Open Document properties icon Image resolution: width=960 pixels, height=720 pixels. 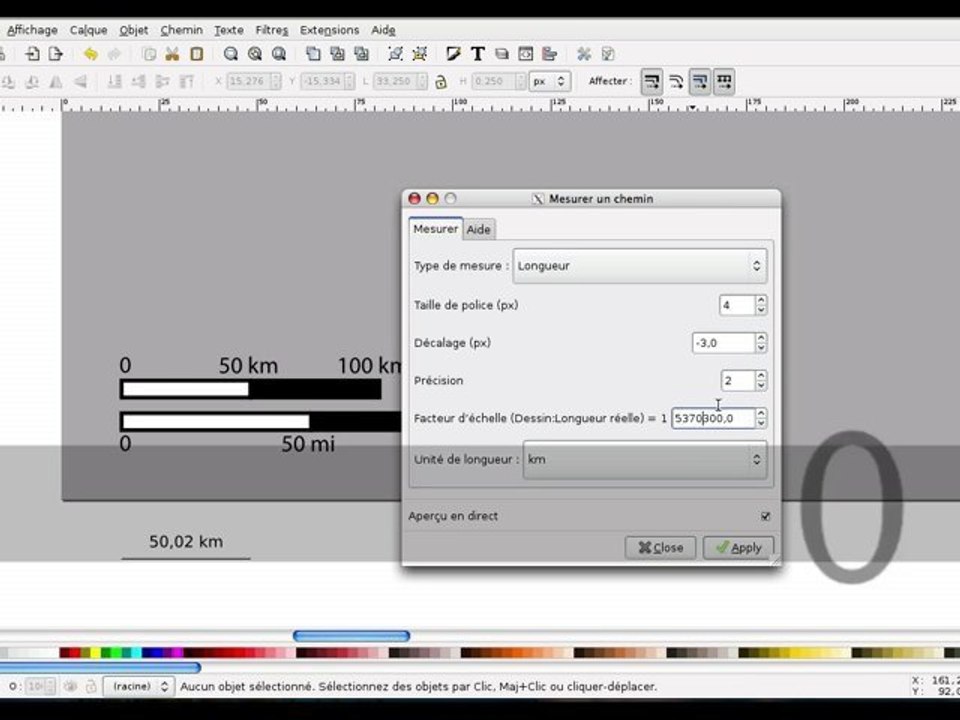[x=608, y=54]
